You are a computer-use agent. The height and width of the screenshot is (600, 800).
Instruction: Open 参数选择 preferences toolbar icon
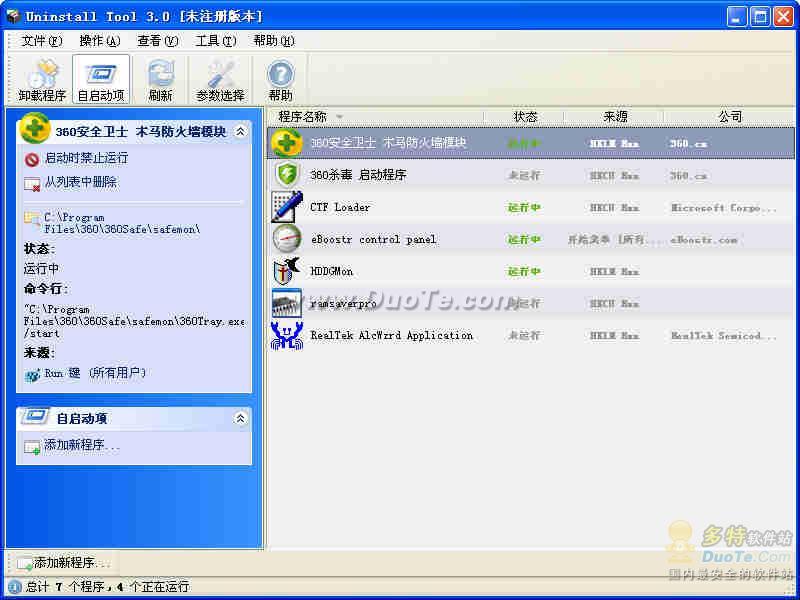pyautogui.click(x=220, y=80)
